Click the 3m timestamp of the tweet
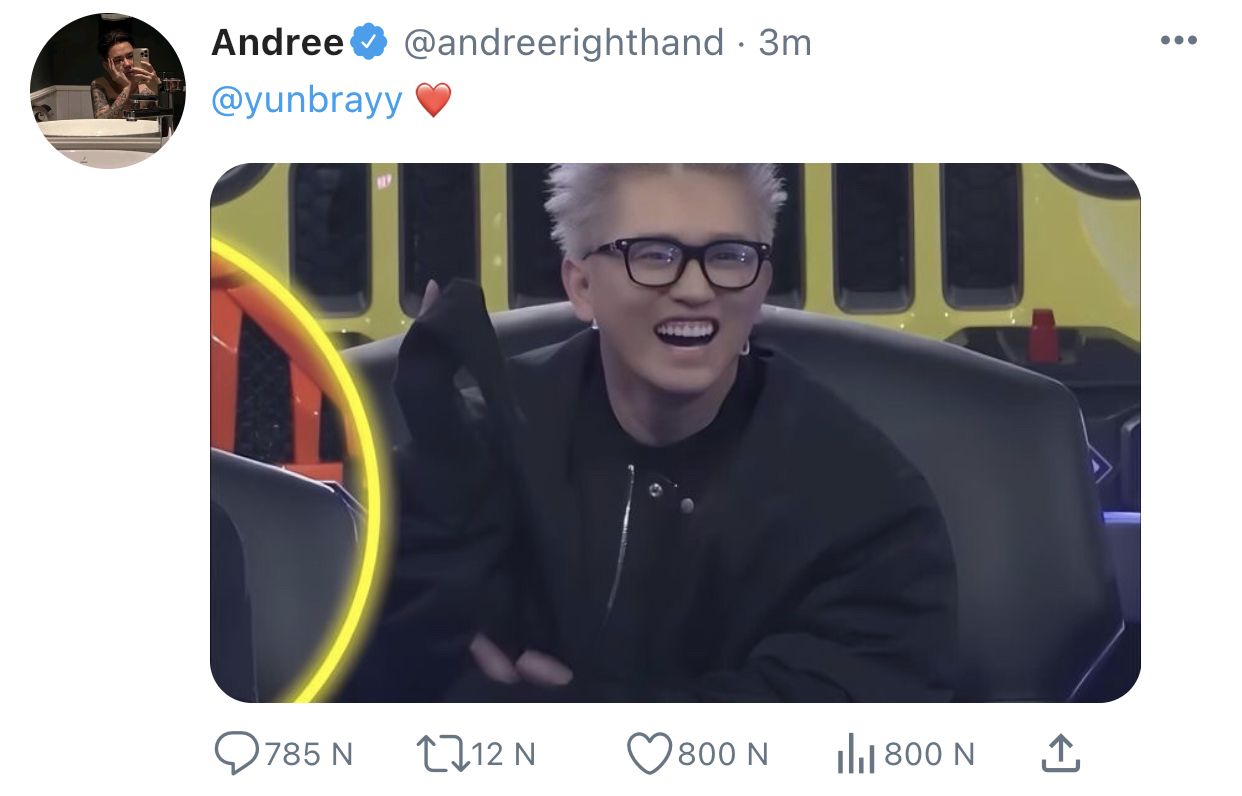 pos(785,42)
